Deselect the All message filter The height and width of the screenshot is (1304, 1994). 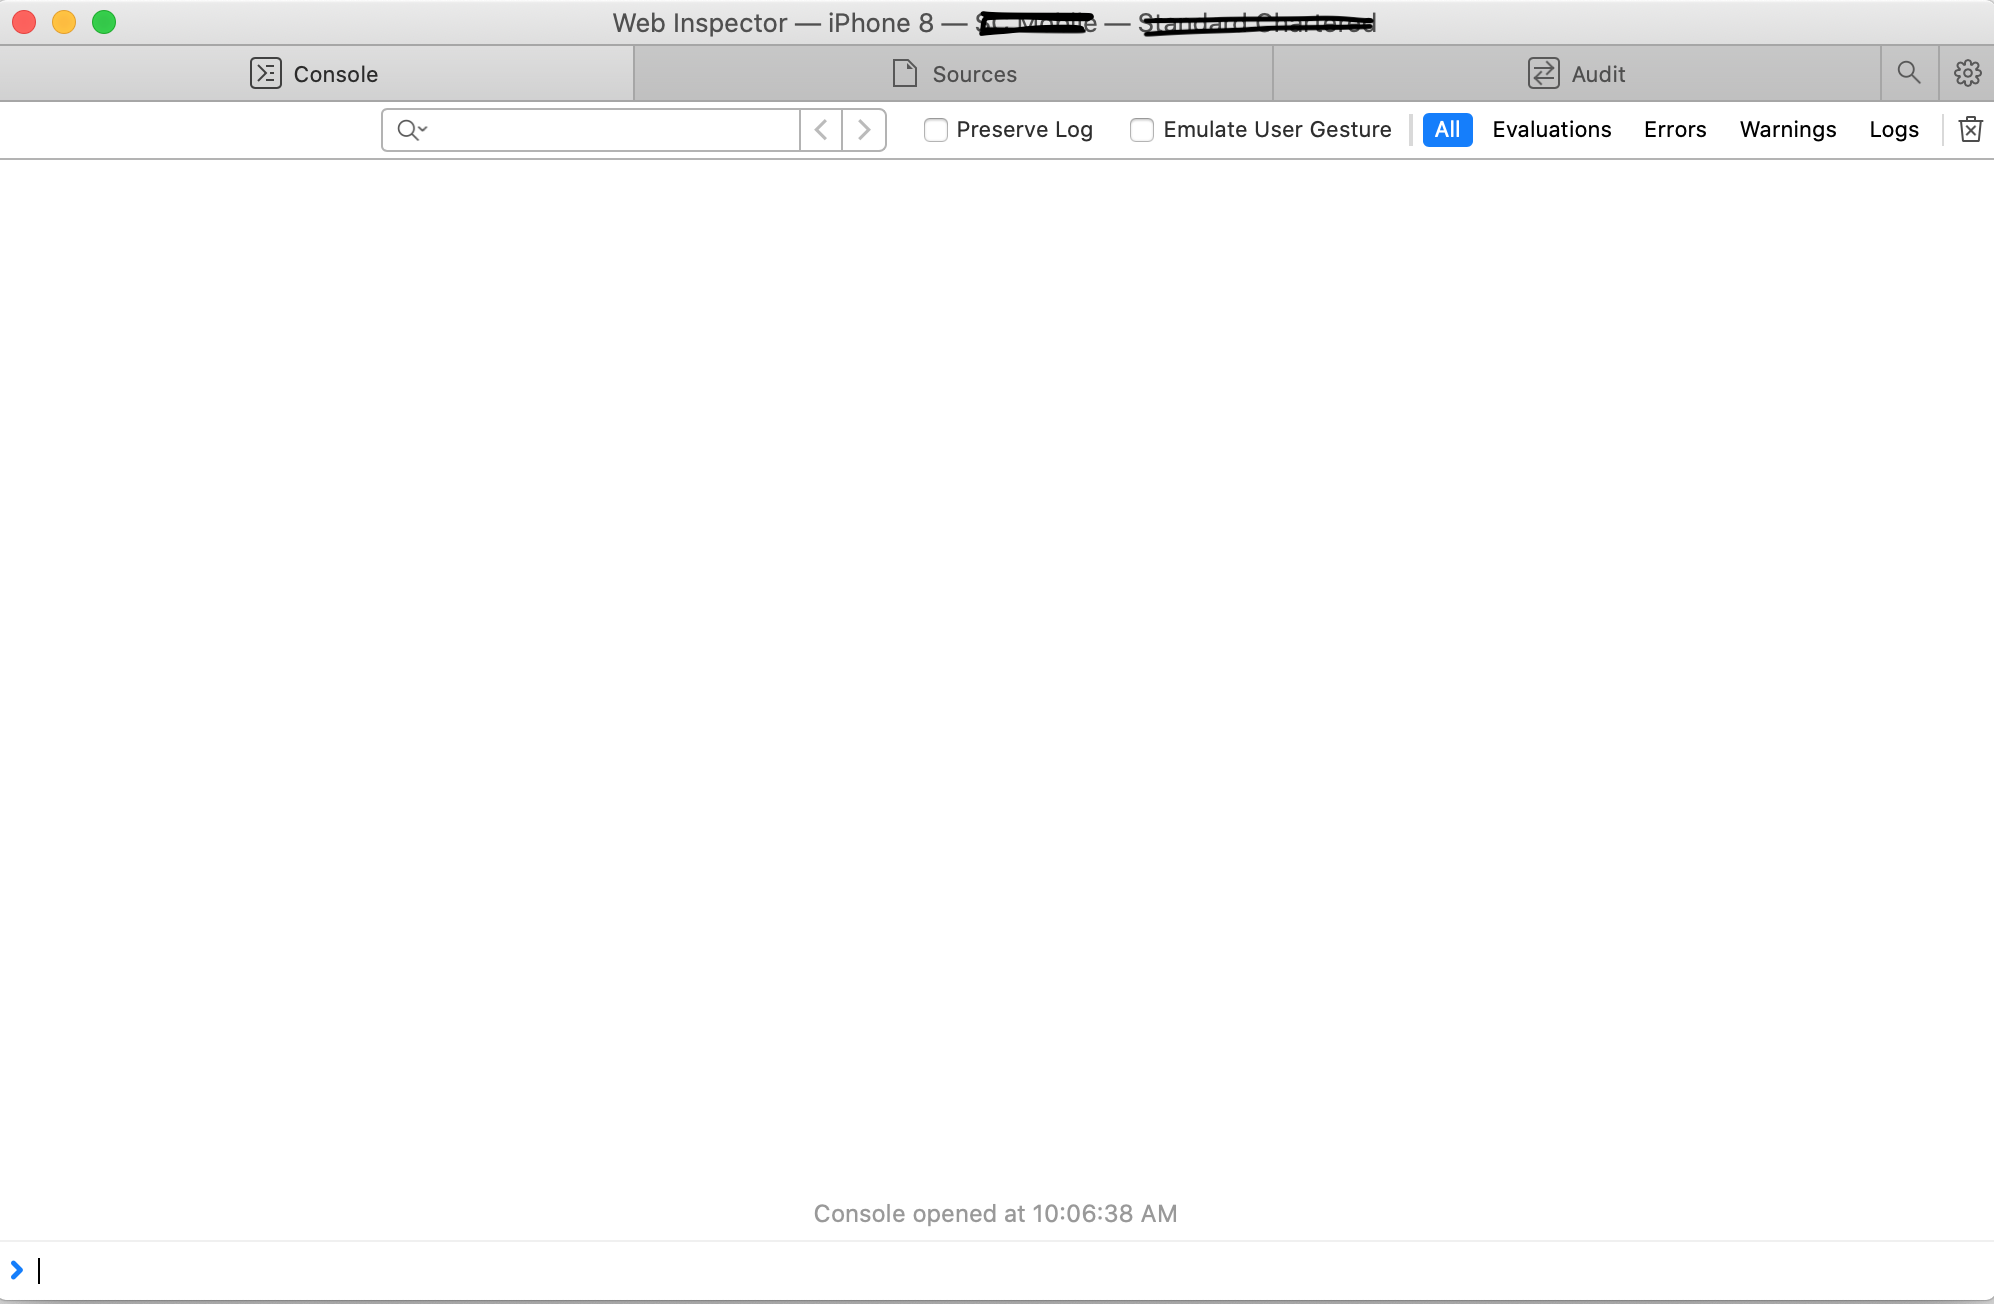click(x=1447, y=130)
